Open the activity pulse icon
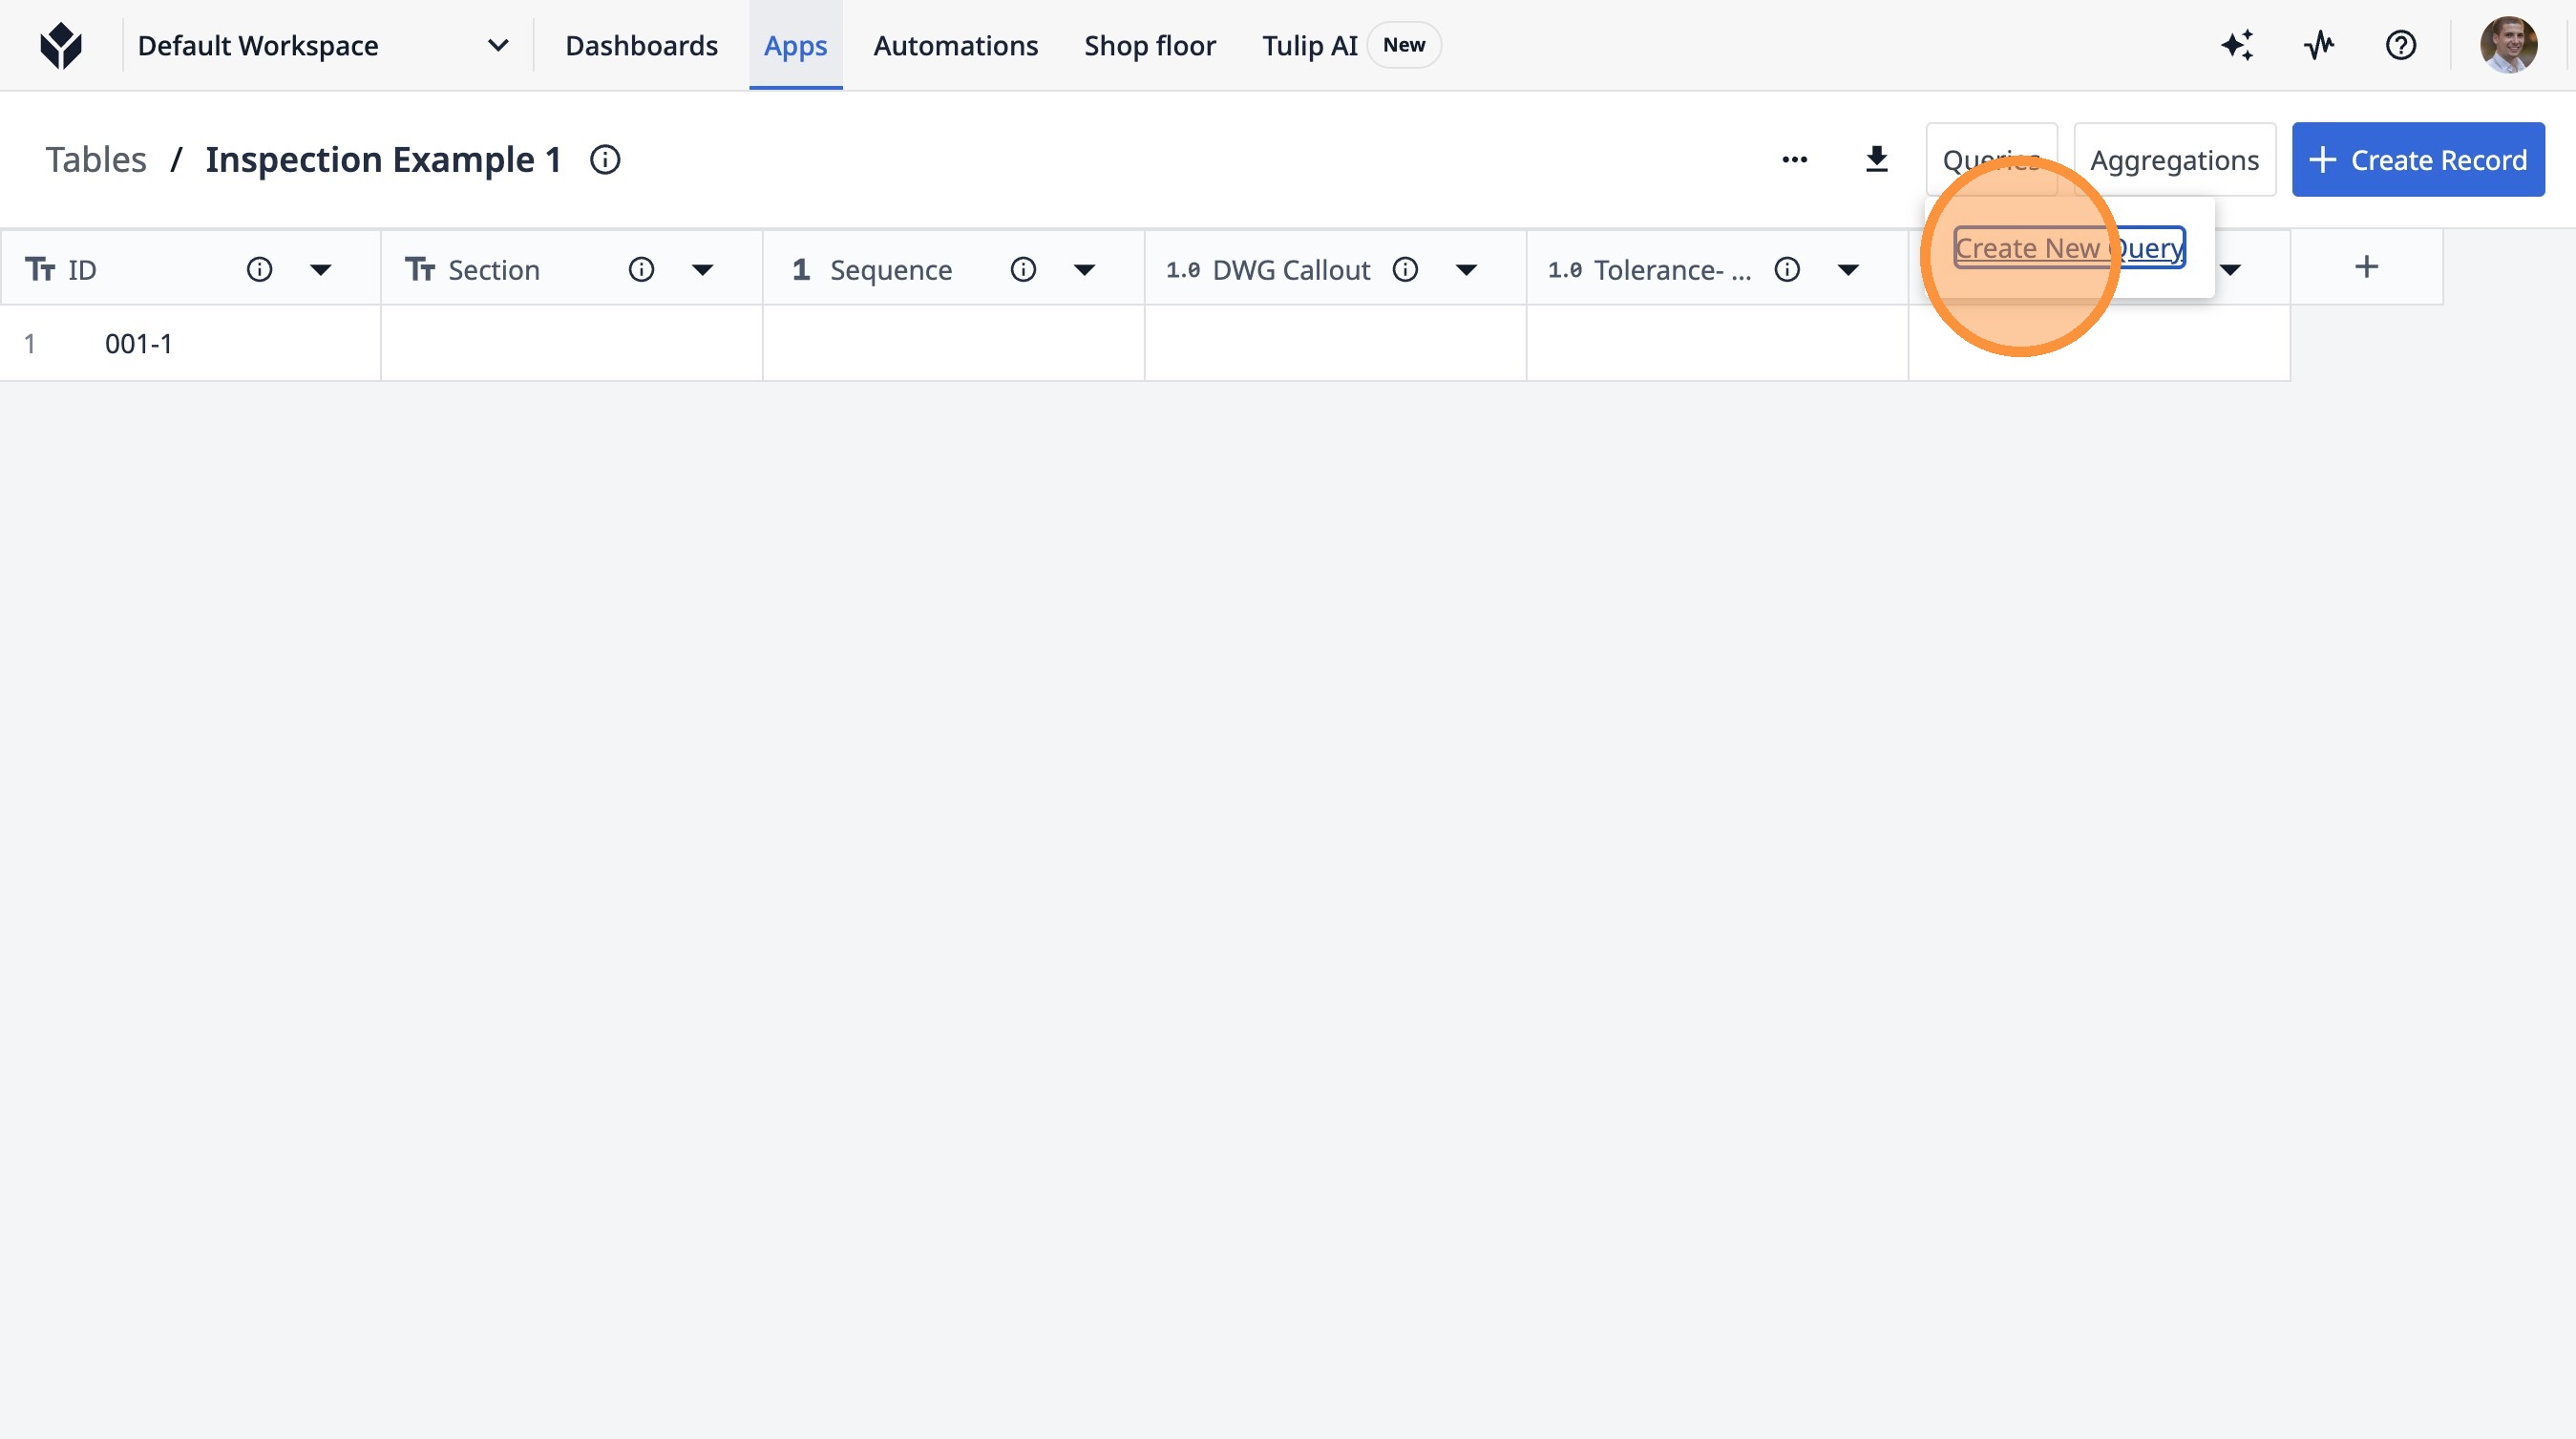 pyautogui.click(x=2319, y=46)
